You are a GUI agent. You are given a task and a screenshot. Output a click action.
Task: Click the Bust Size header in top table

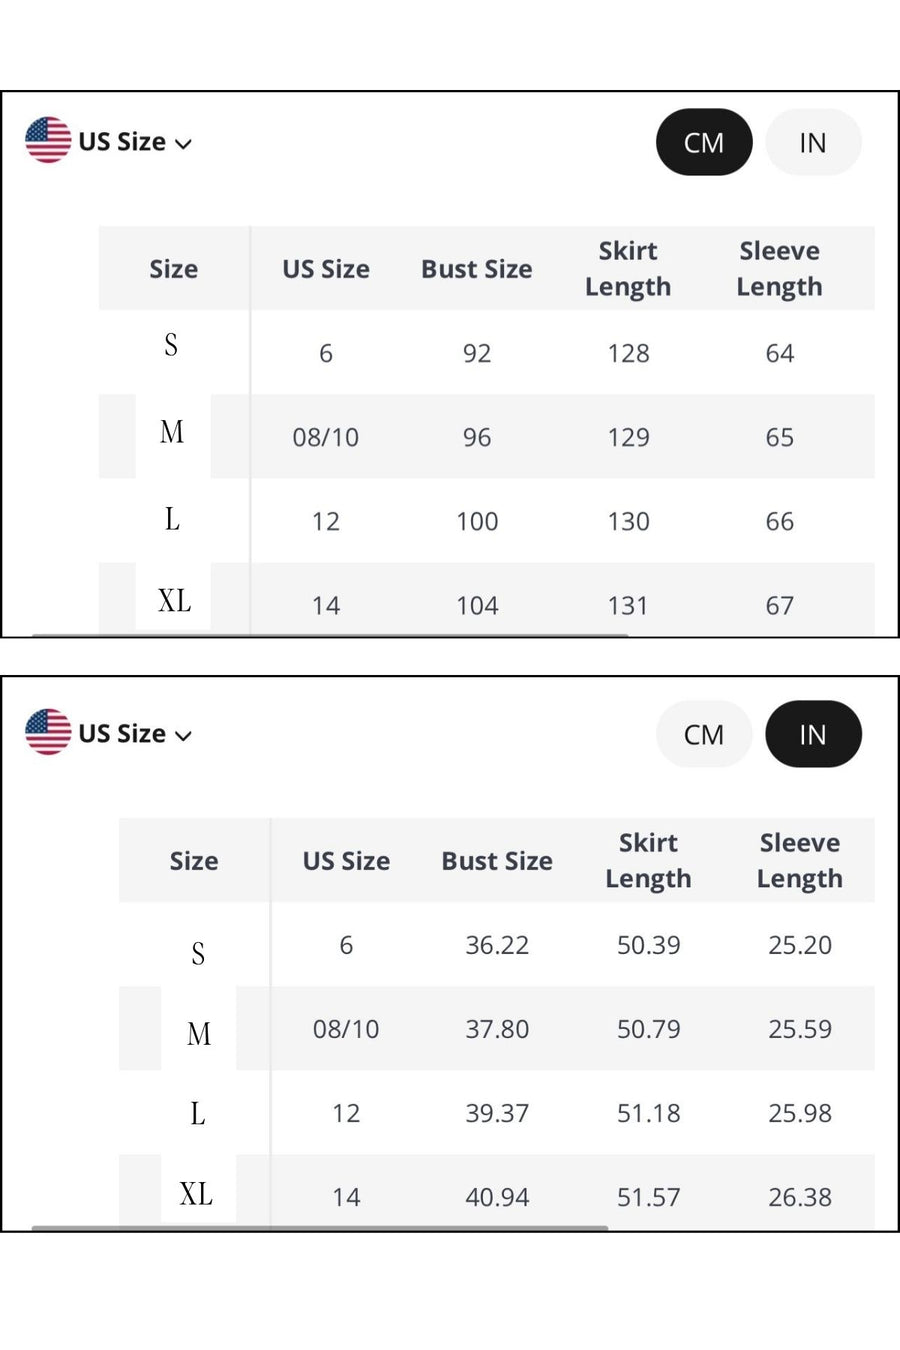[477, 269]
